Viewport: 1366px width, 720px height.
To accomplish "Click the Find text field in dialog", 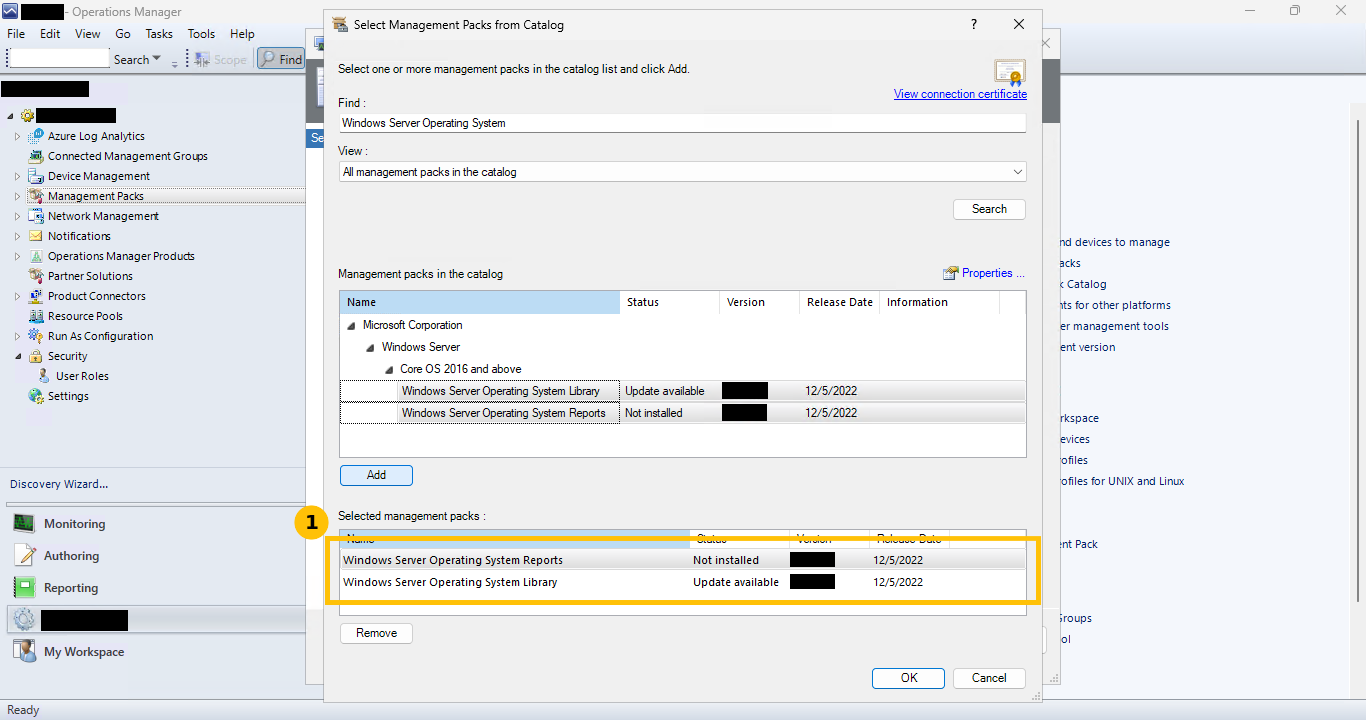I will (x=683, y=123).
